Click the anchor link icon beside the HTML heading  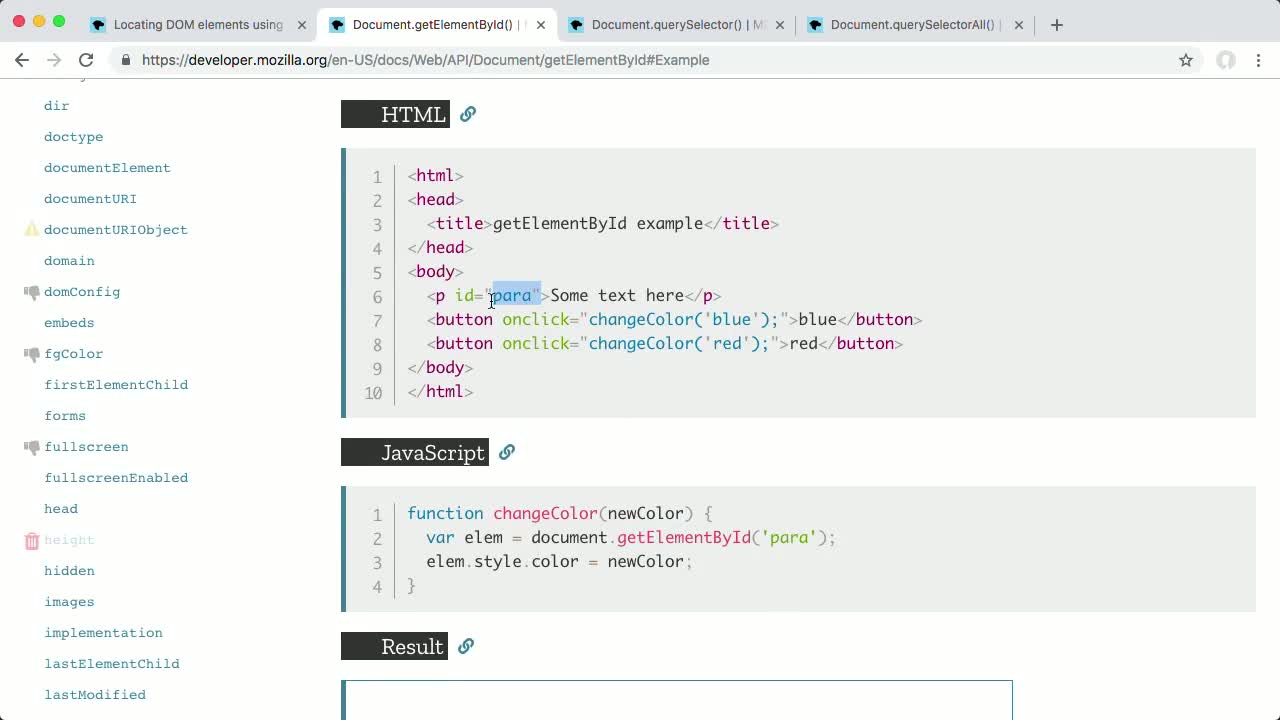point(467,114)
